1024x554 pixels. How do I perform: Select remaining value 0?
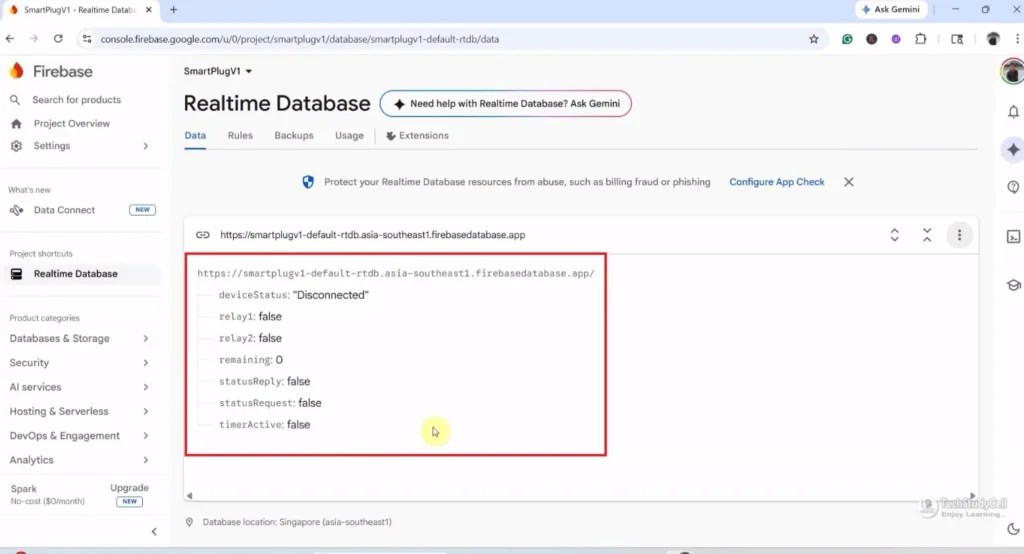279,359
